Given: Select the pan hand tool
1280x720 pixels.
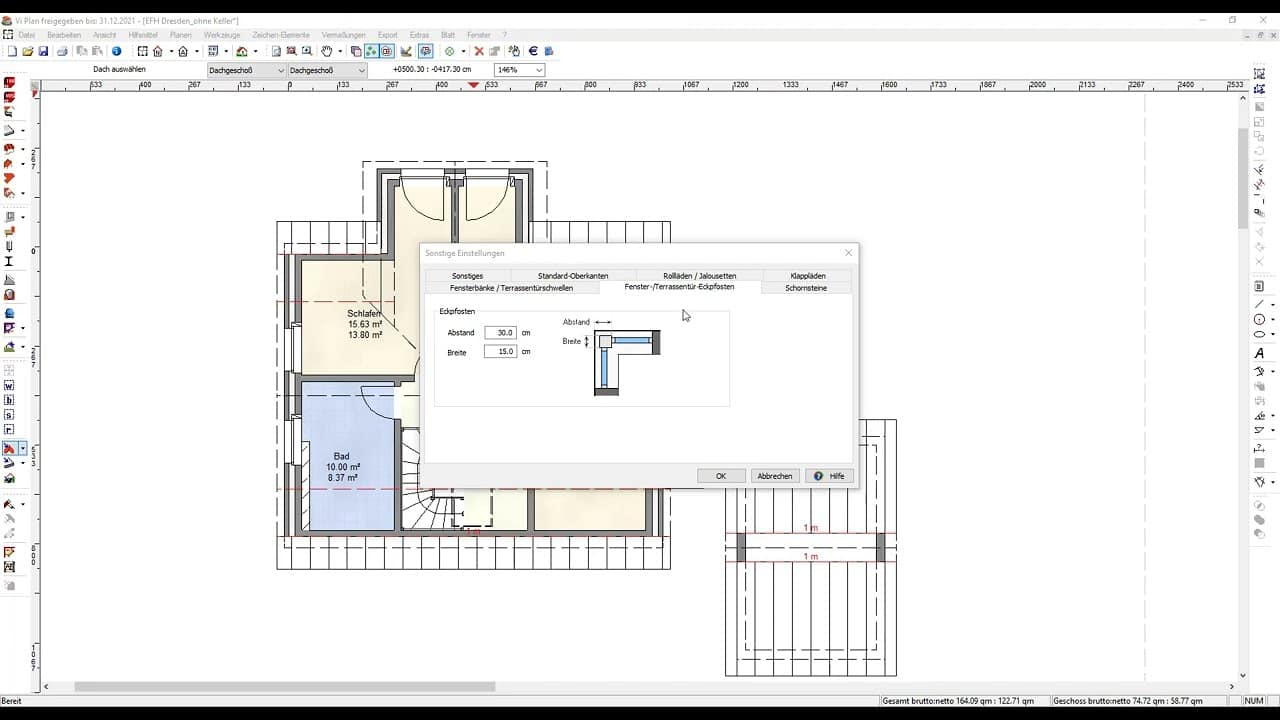Looking at the screenshot, I should click(327, 51).
